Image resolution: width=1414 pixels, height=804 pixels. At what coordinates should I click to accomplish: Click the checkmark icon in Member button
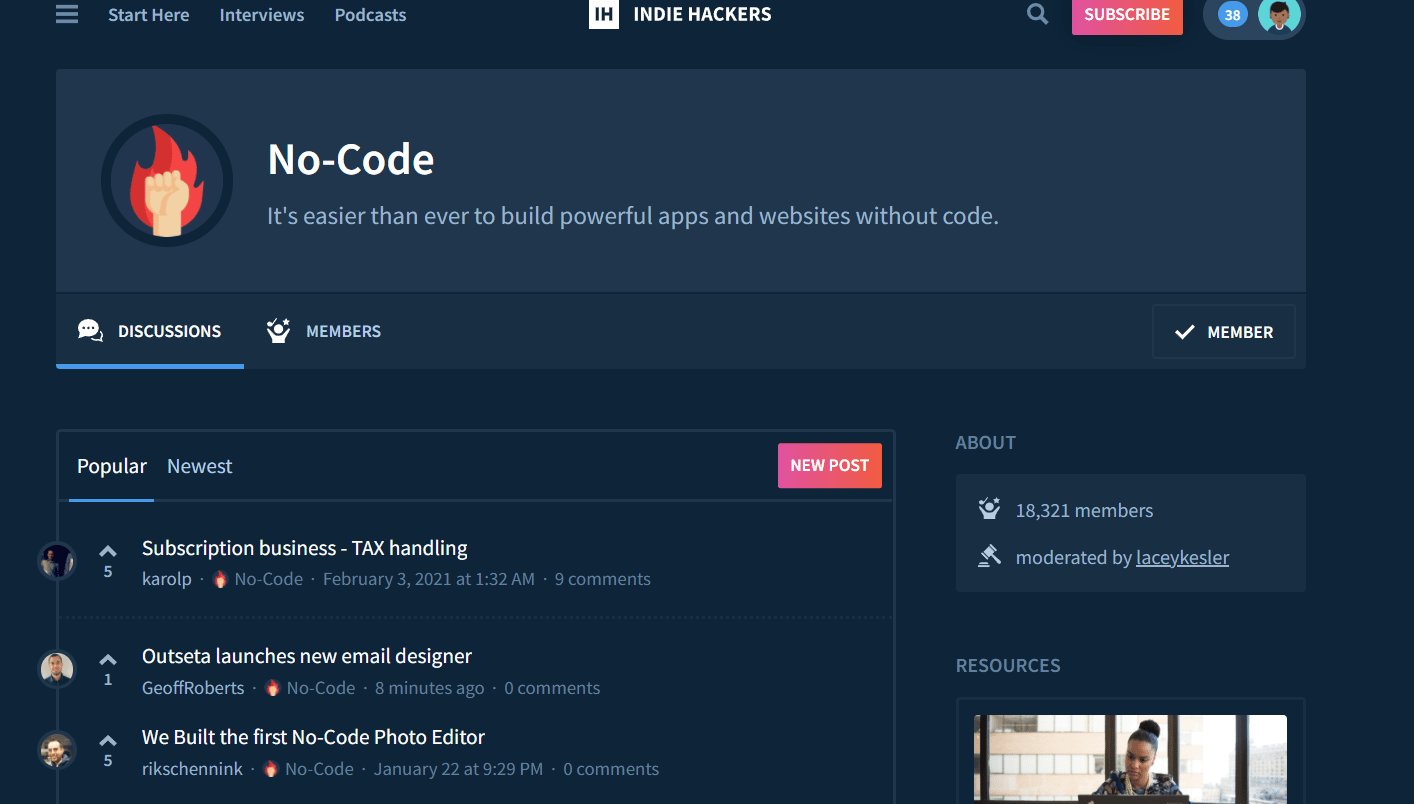tap(1185, 332)
